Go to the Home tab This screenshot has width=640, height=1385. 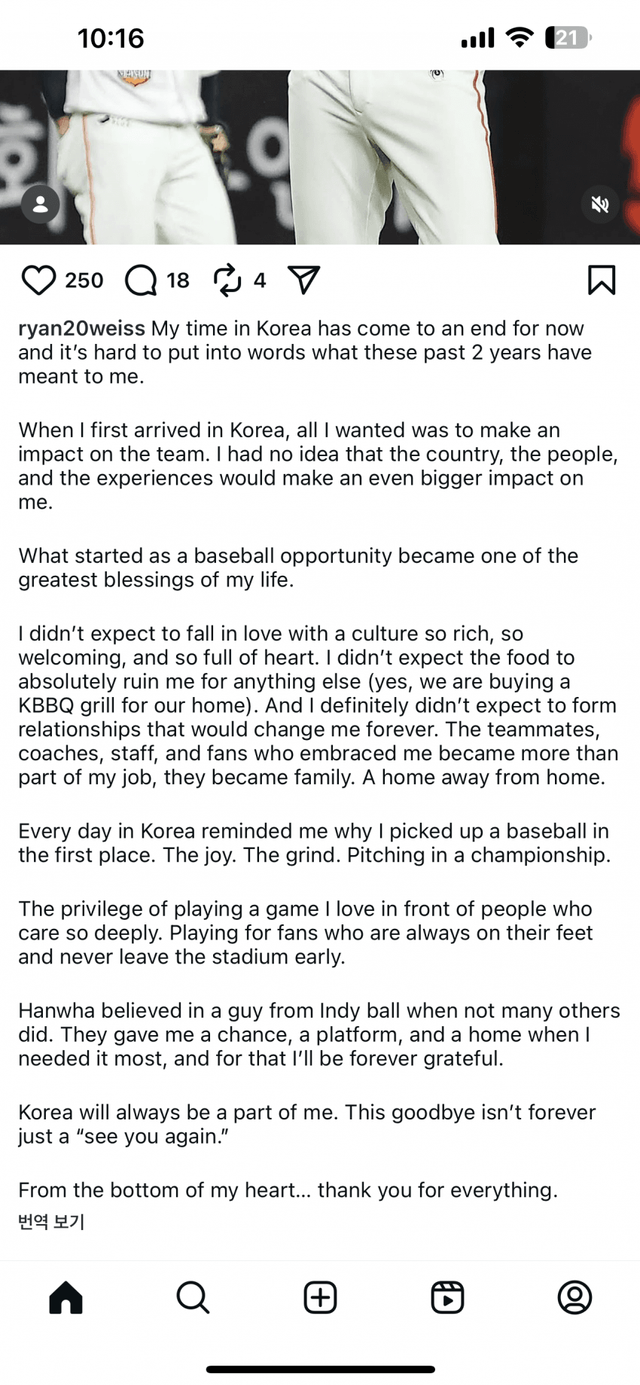(x=66, y=1297)
